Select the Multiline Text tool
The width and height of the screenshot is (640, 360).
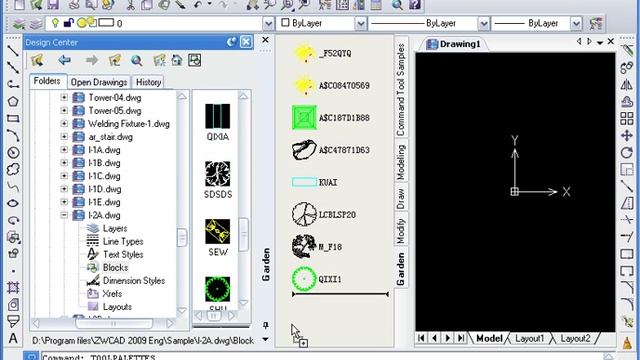click(x=13, y=338)
